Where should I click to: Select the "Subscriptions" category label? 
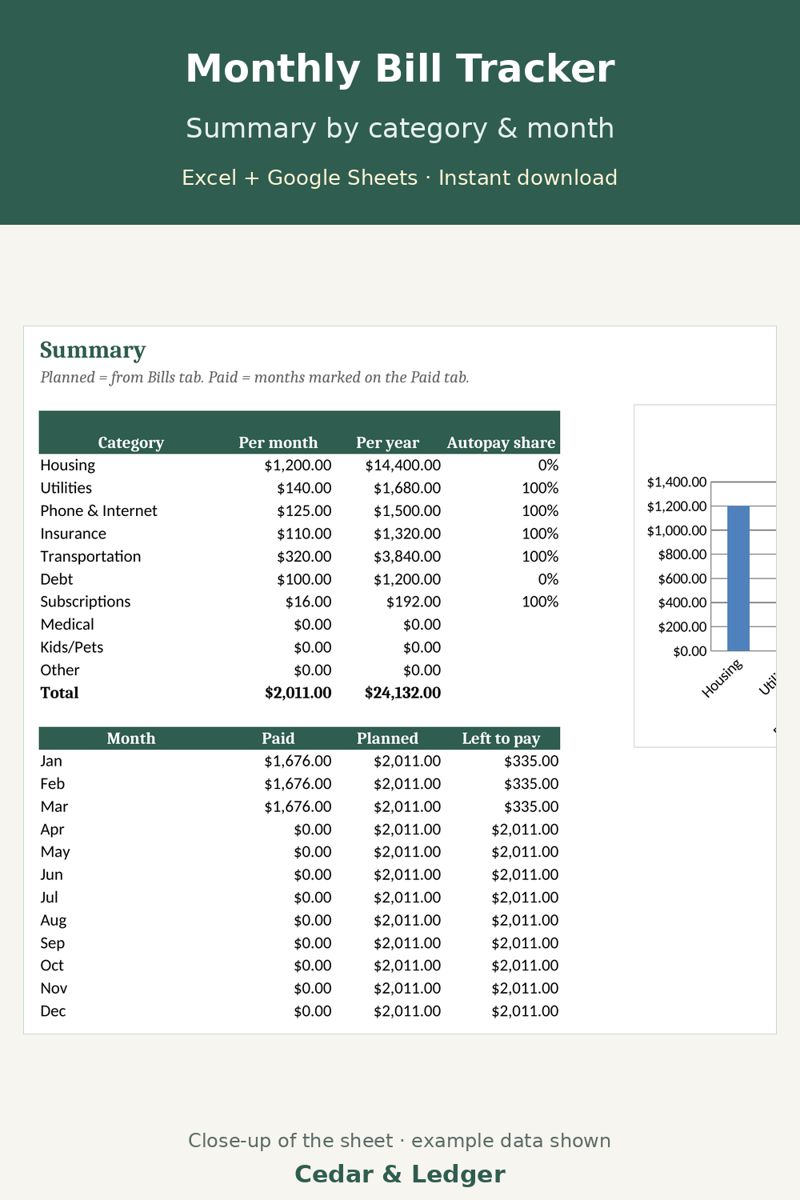click(85, 602)
